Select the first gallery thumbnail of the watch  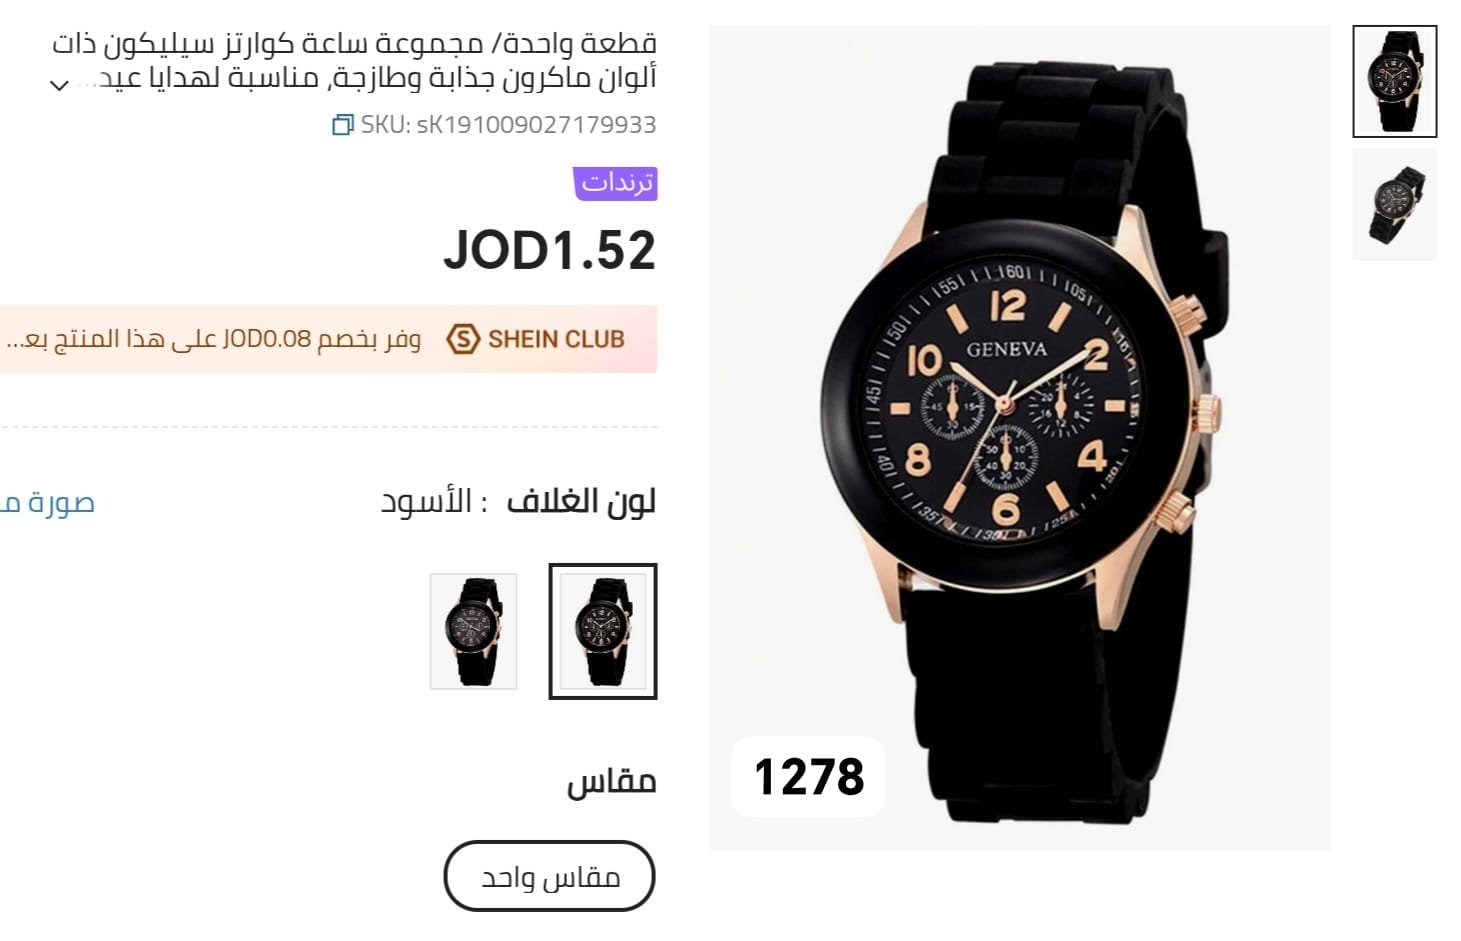point(1395,81)
